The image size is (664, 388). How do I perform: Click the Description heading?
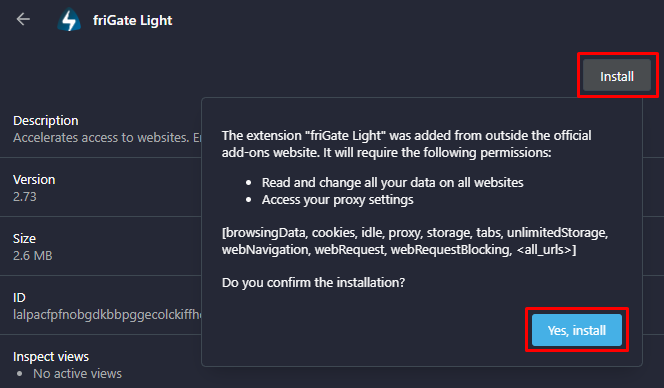(46, 121)
